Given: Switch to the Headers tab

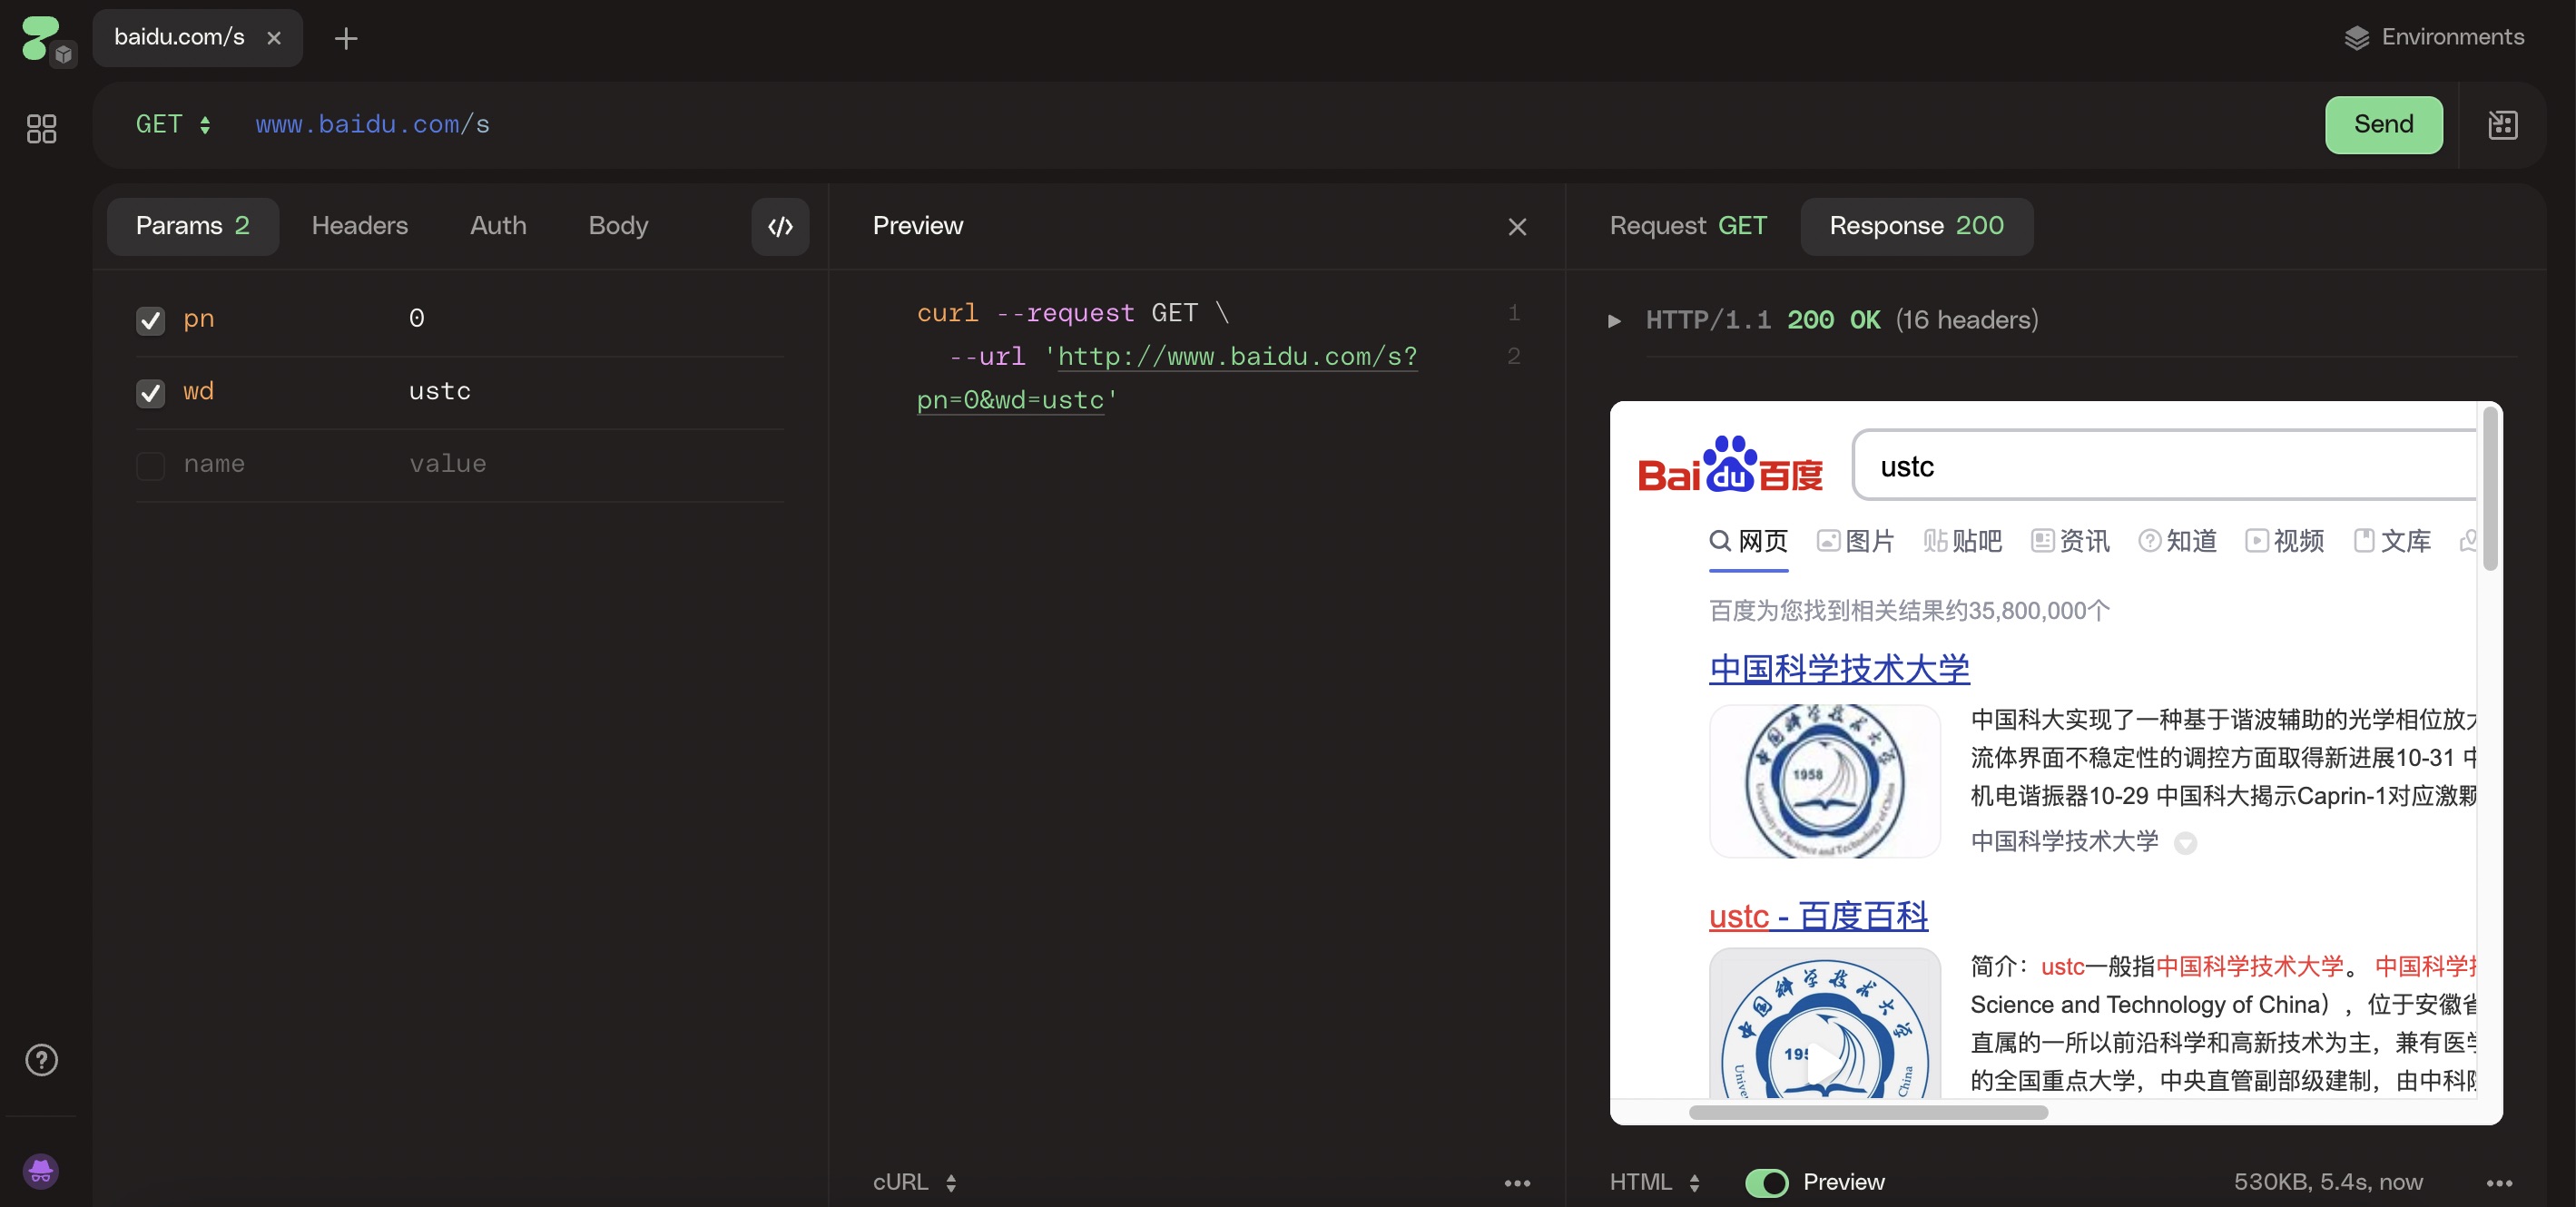Looking at the screenshot, I should (x=360, y=226).
